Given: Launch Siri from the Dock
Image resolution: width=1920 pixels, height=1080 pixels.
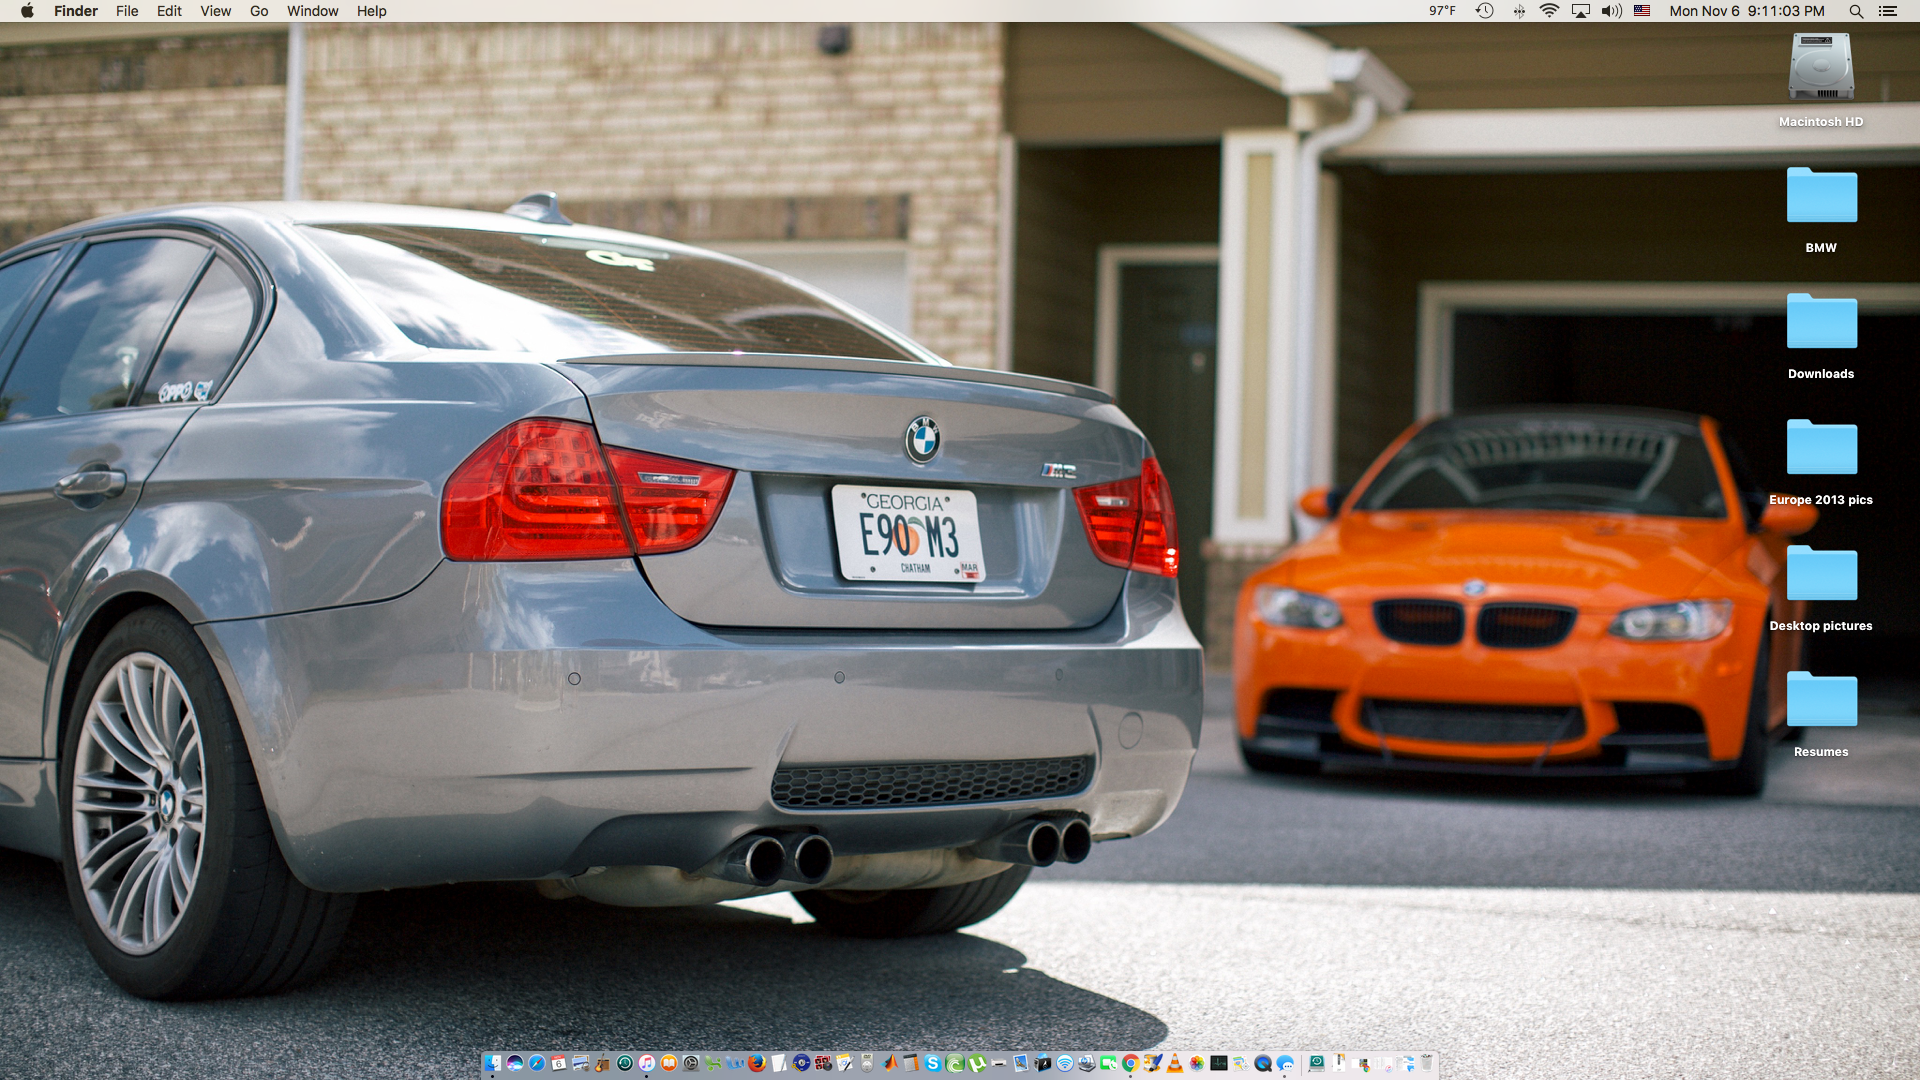Looking at the screenshot, I should click(x=515, y=1063).
